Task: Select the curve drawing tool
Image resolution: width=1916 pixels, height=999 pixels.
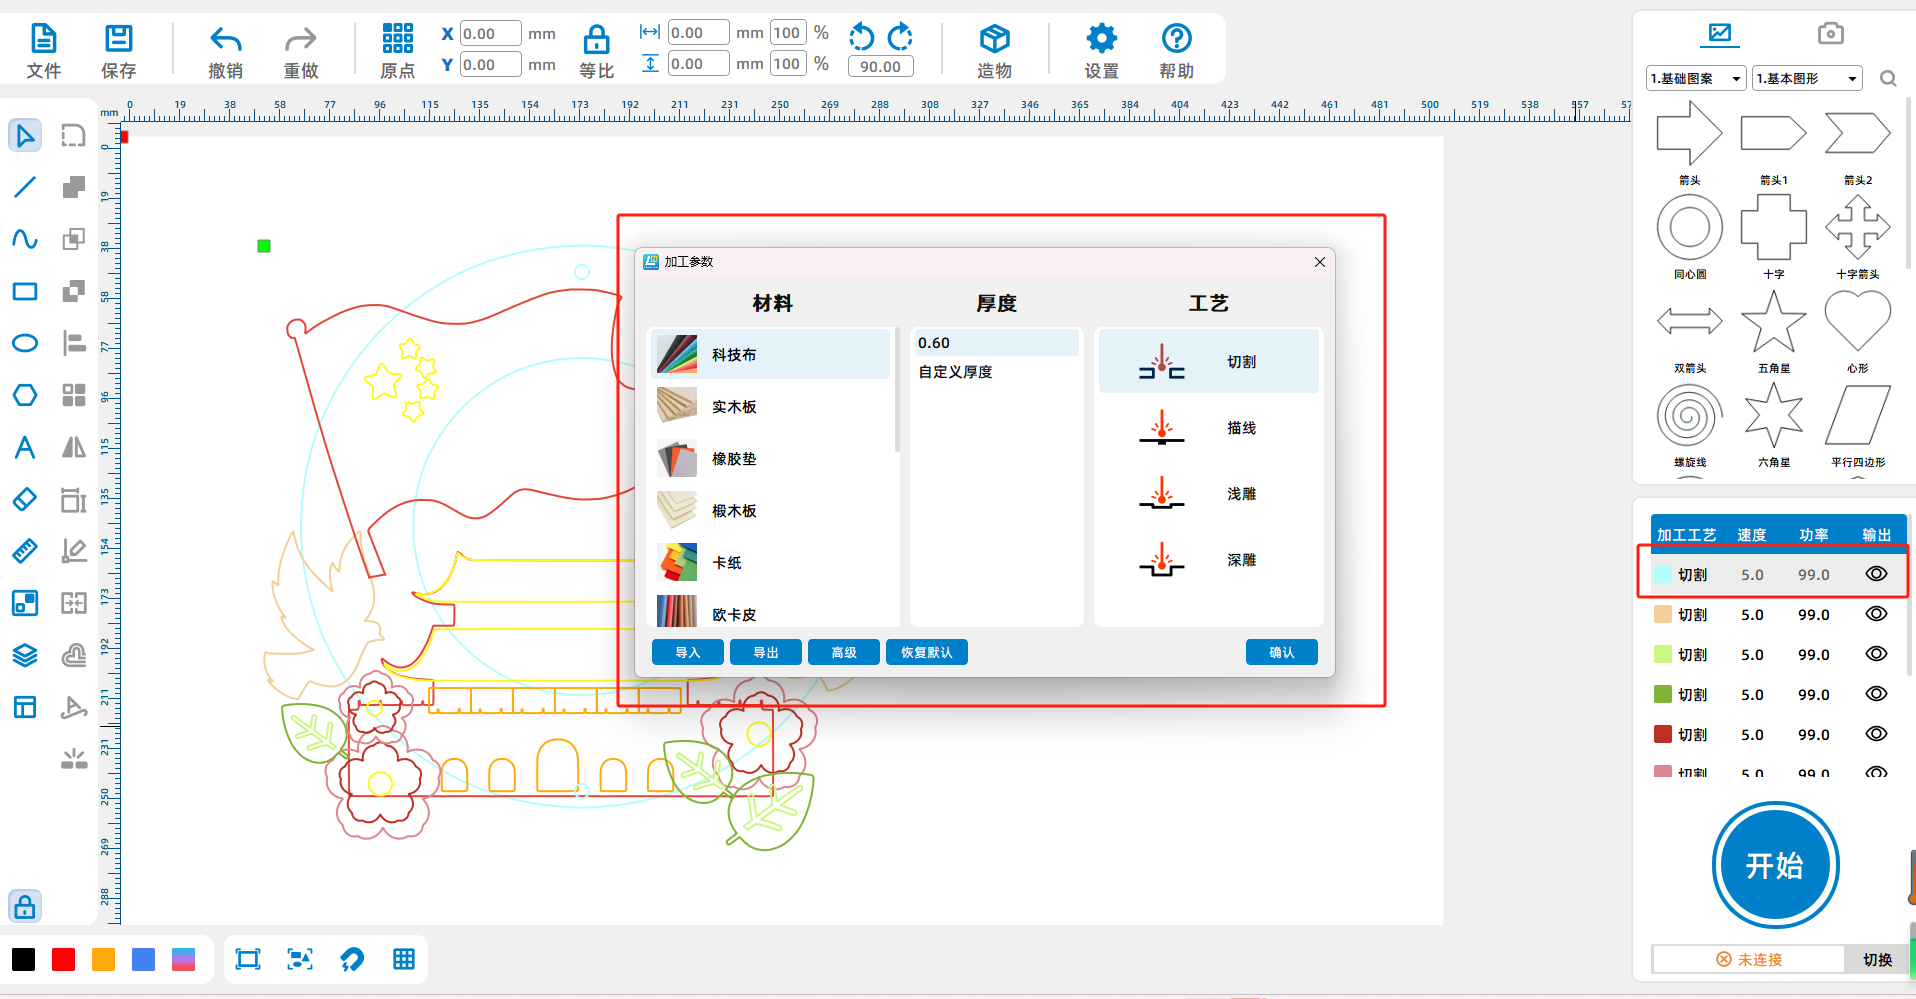Action: tap(25, 239)
